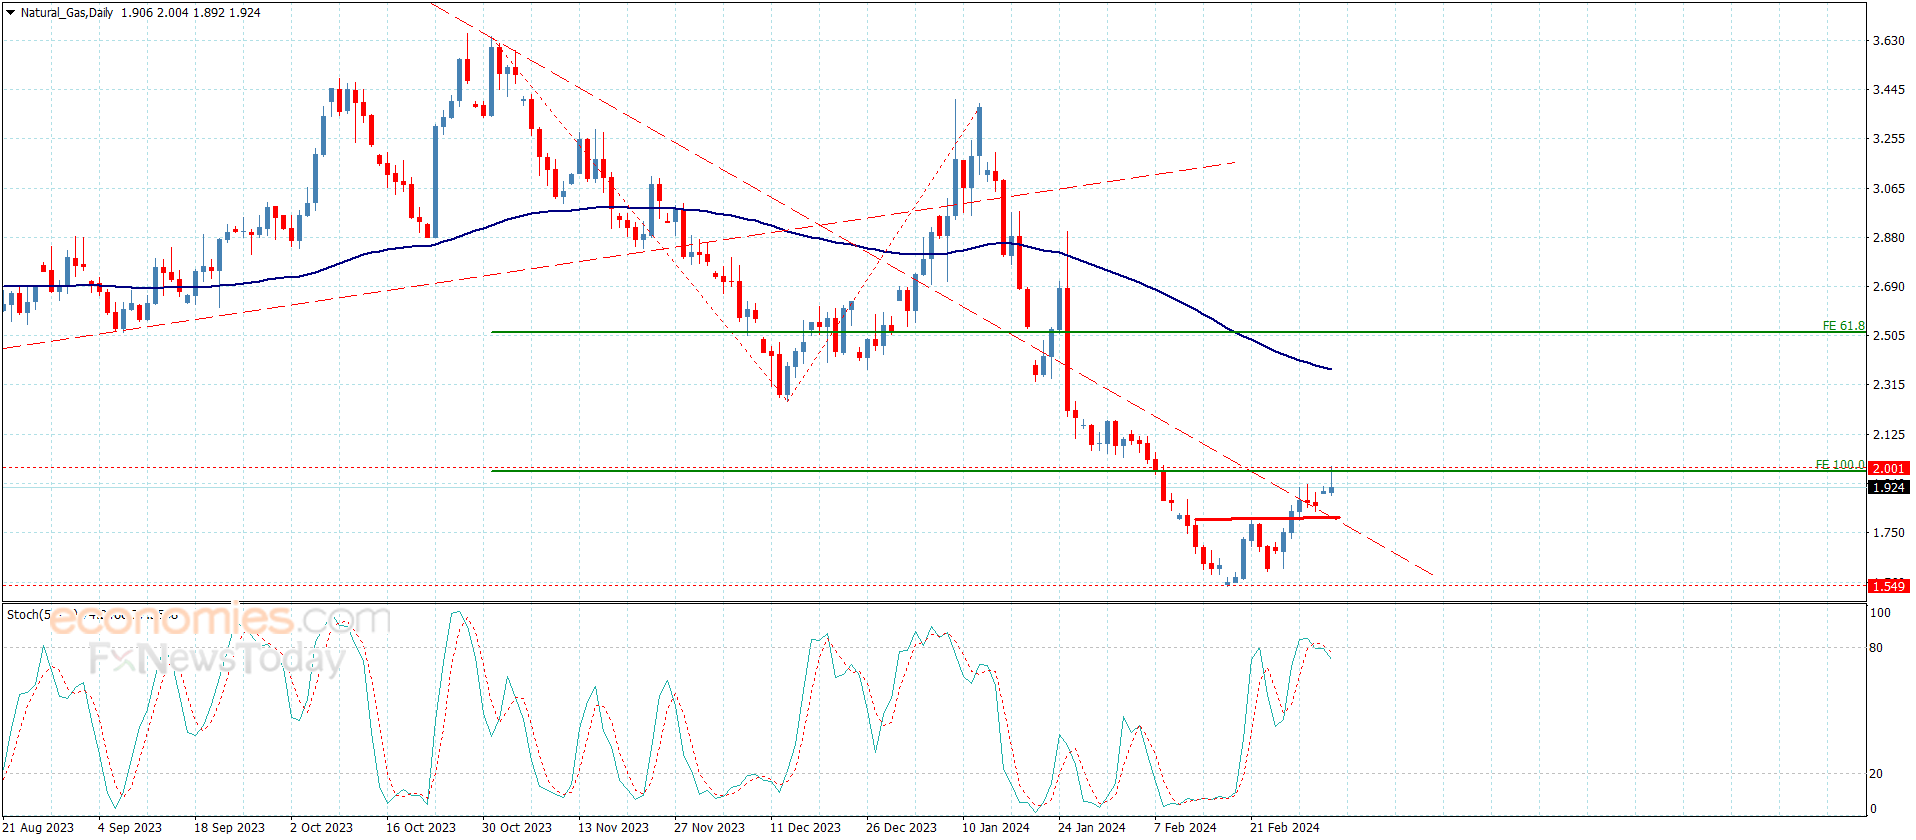Click the triangle arrow beside Natural_Gas,Daily
The image size is (1916, 840).
(x=11, y=13)
